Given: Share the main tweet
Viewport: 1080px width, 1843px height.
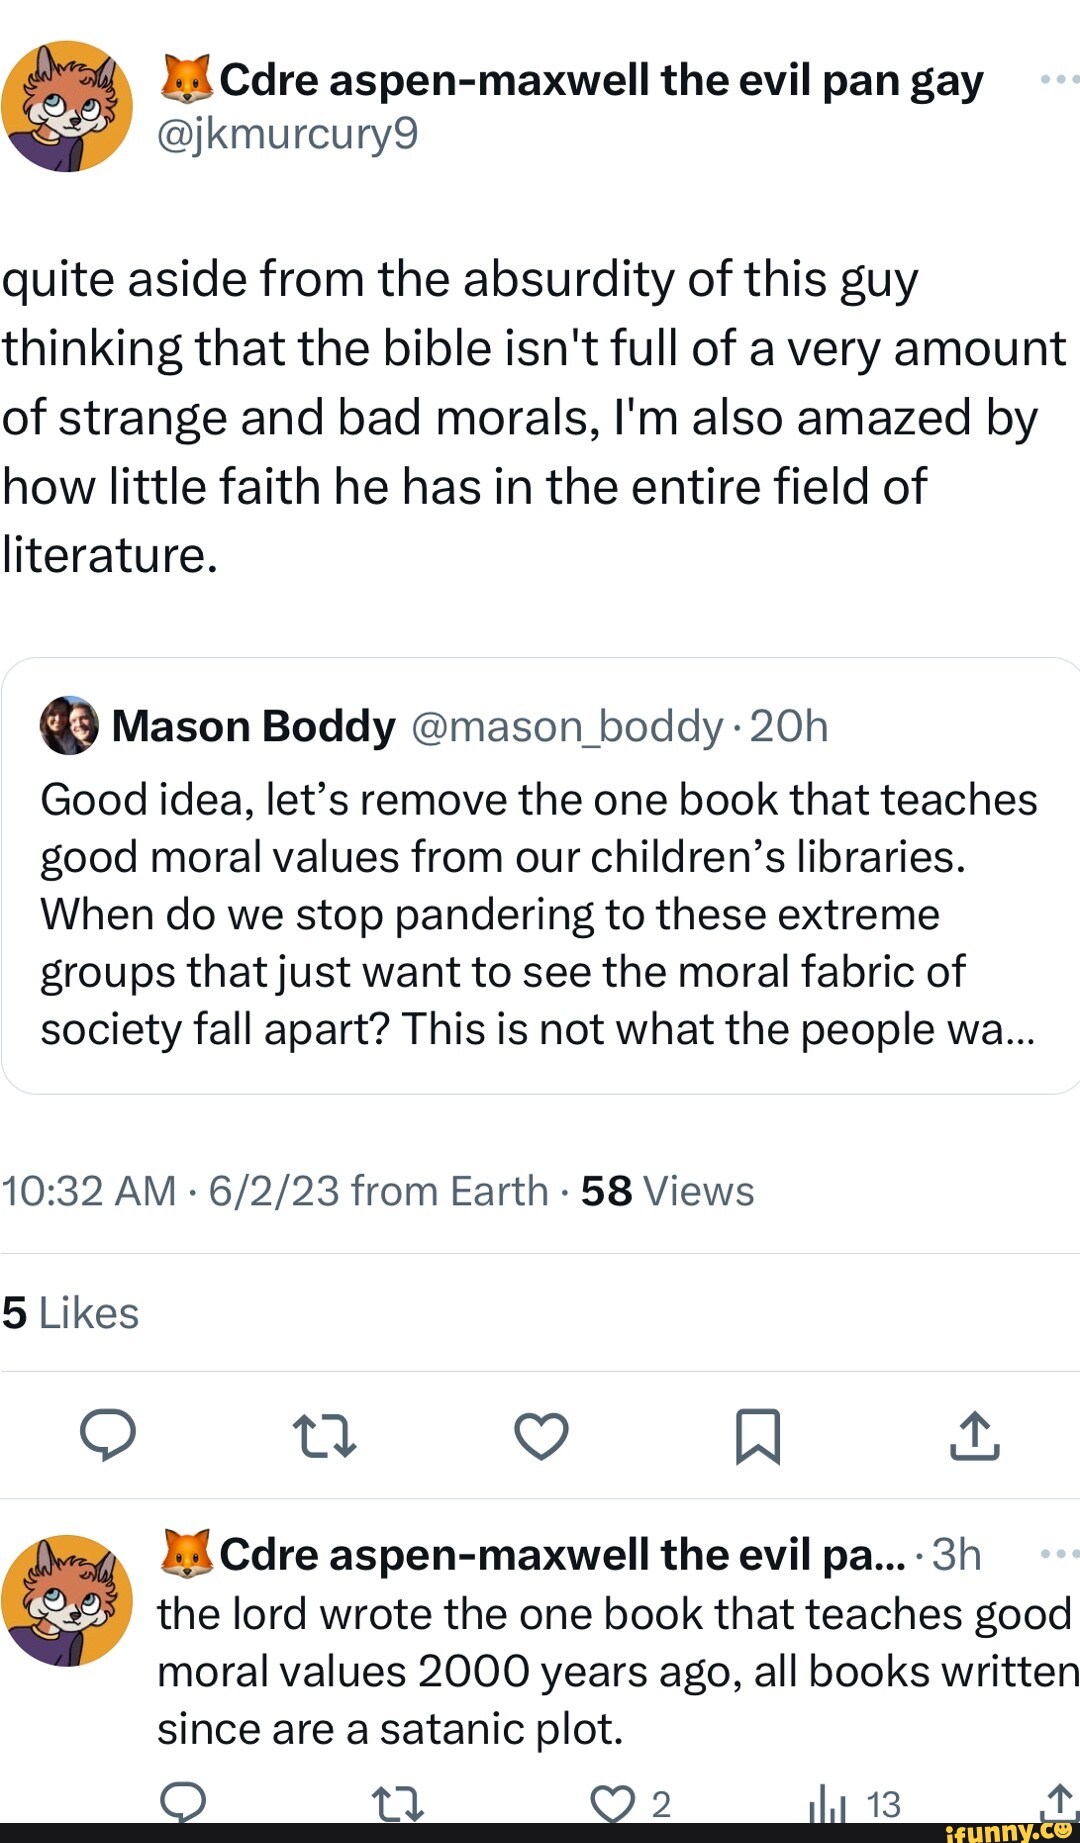Looking at the screenshot, I should 974,1436.
